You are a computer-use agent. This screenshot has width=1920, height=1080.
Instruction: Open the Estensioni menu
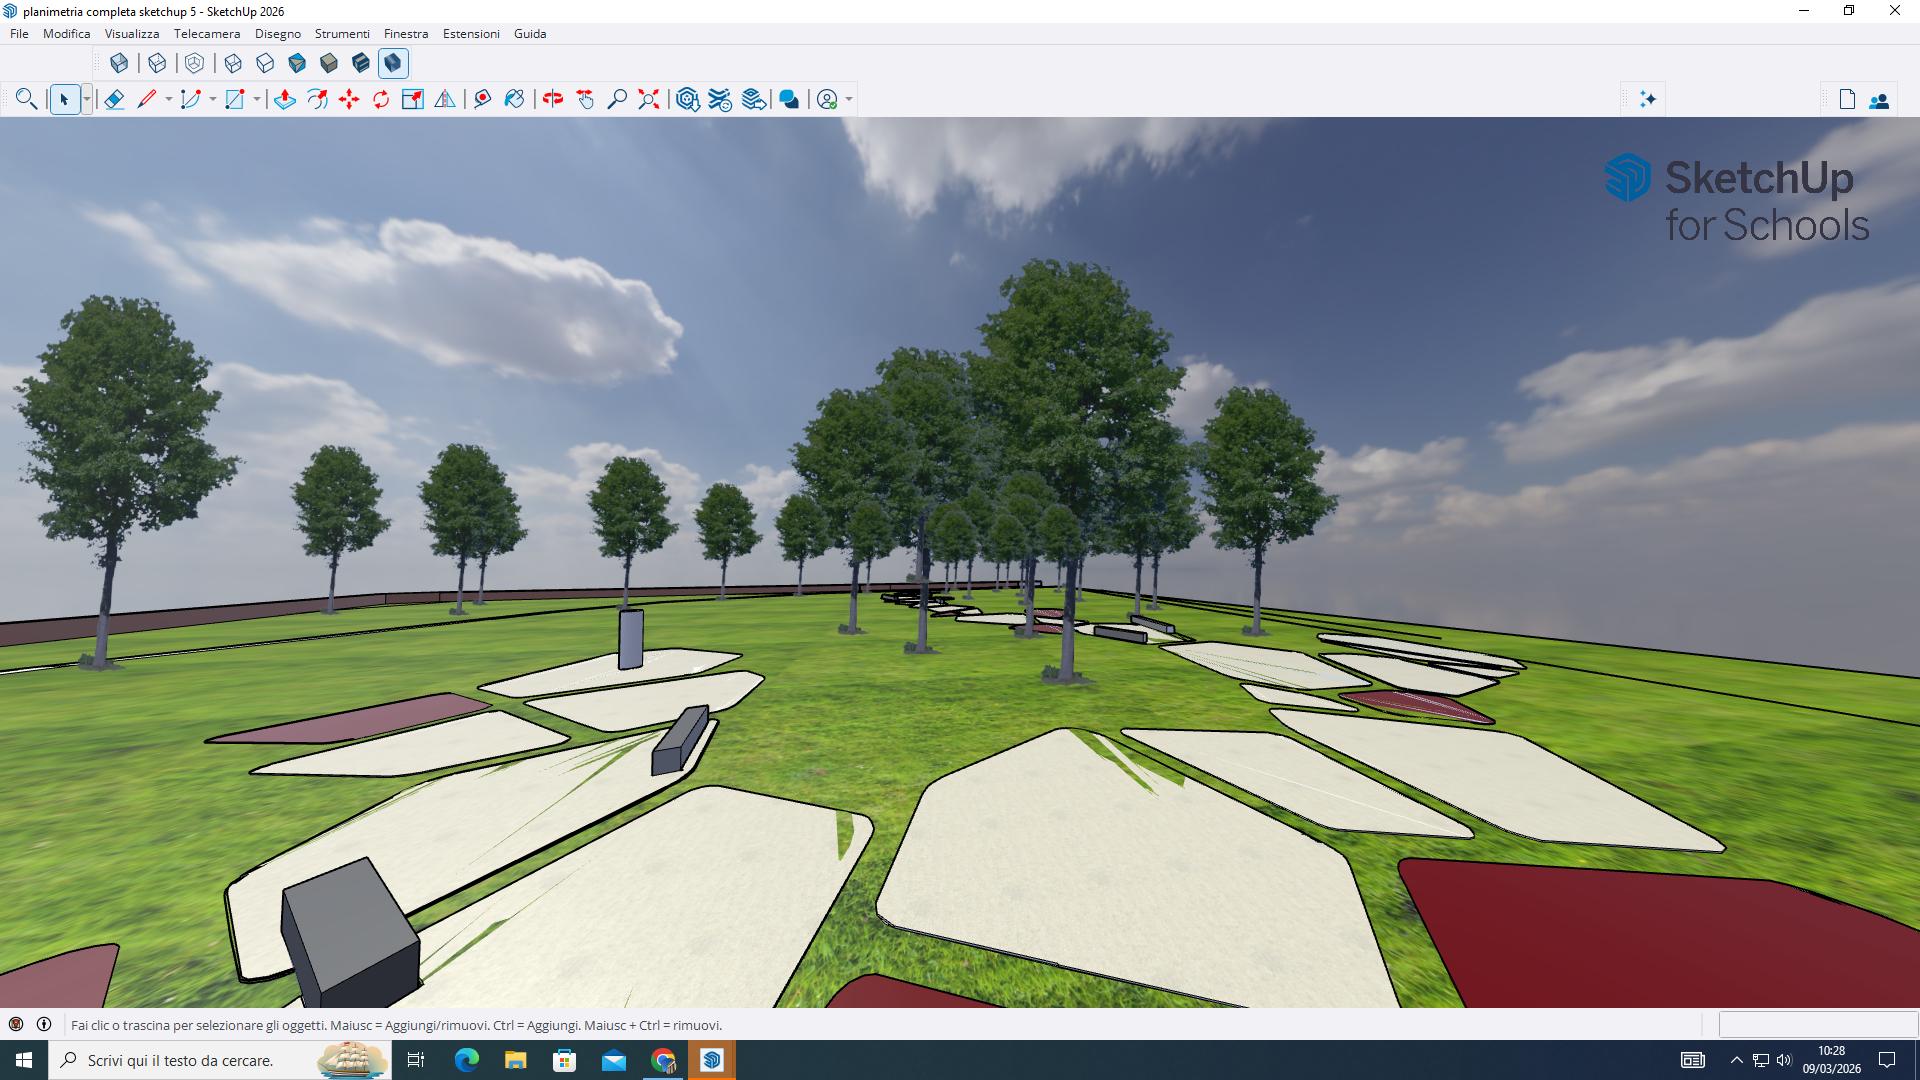(x=471, y=33)
